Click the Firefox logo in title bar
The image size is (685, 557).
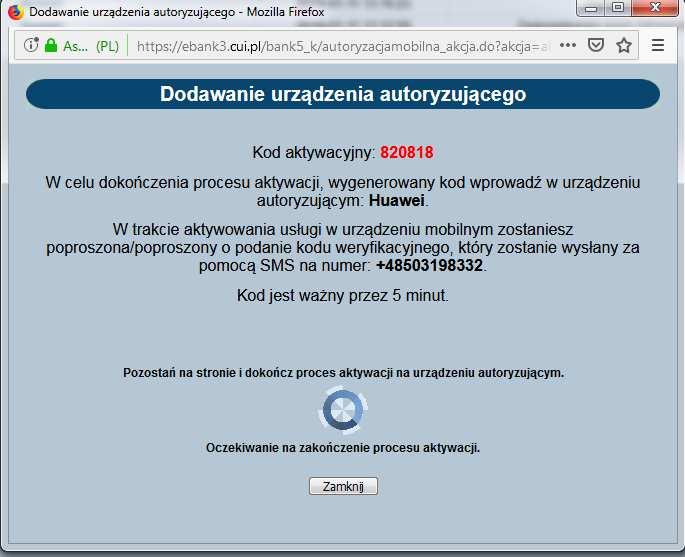[15, 12]
